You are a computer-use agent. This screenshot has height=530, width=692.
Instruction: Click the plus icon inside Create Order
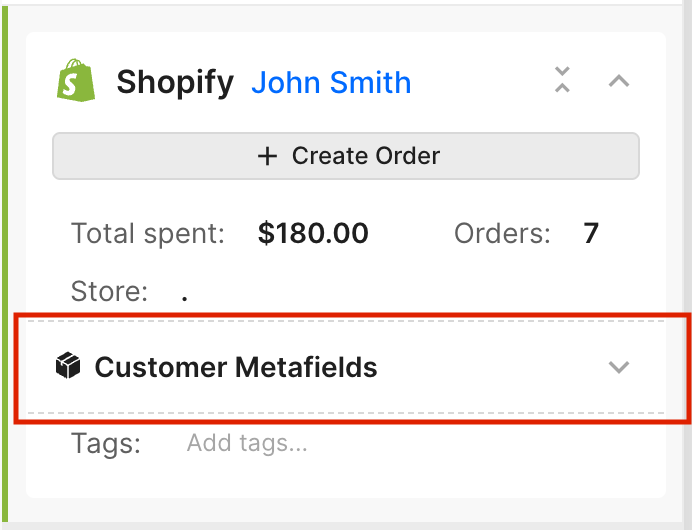[267, 156]
